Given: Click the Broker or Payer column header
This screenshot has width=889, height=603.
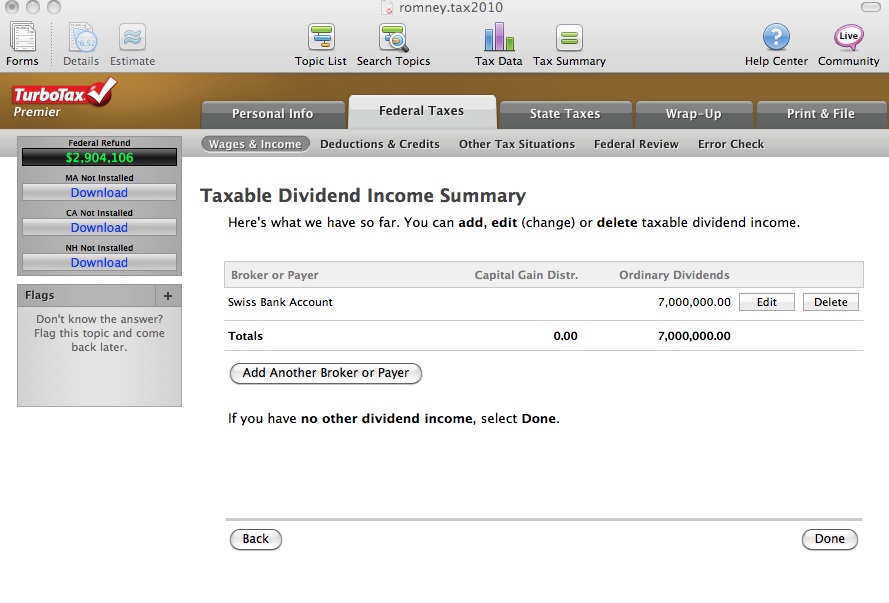Looking at the screenshot, I should tap(274, 275).
